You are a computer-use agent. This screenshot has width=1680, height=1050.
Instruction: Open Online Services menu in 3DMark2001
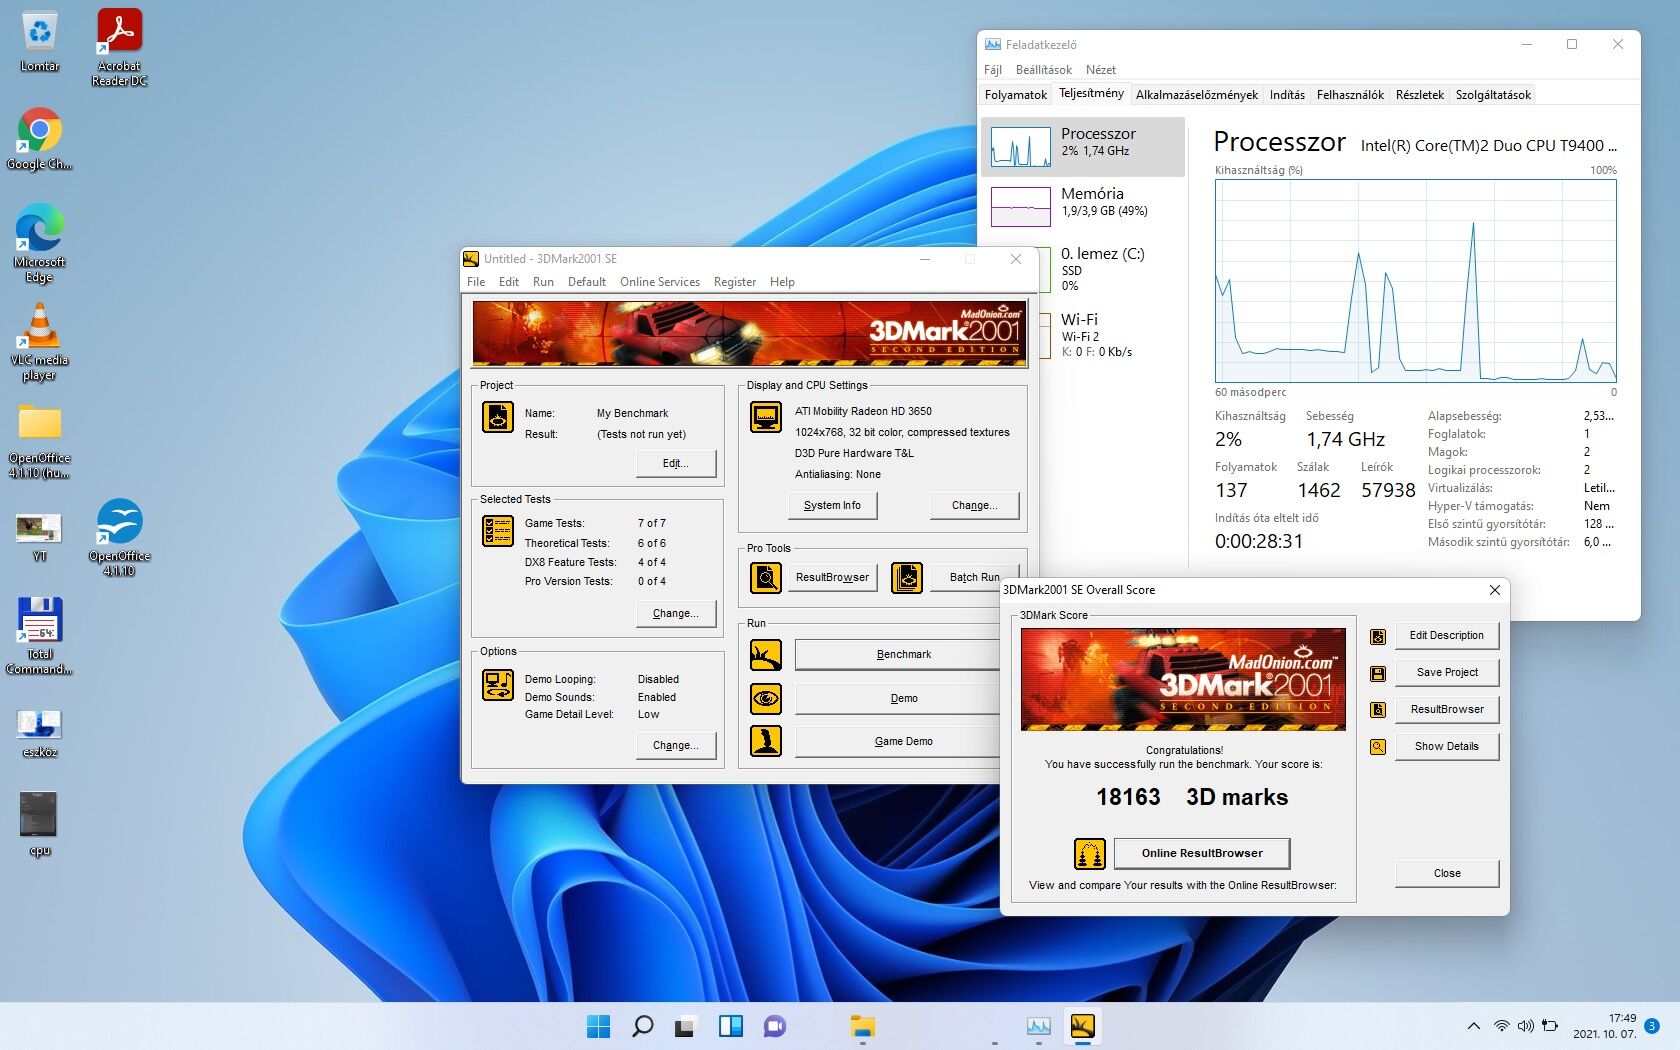tap(660, 282)
